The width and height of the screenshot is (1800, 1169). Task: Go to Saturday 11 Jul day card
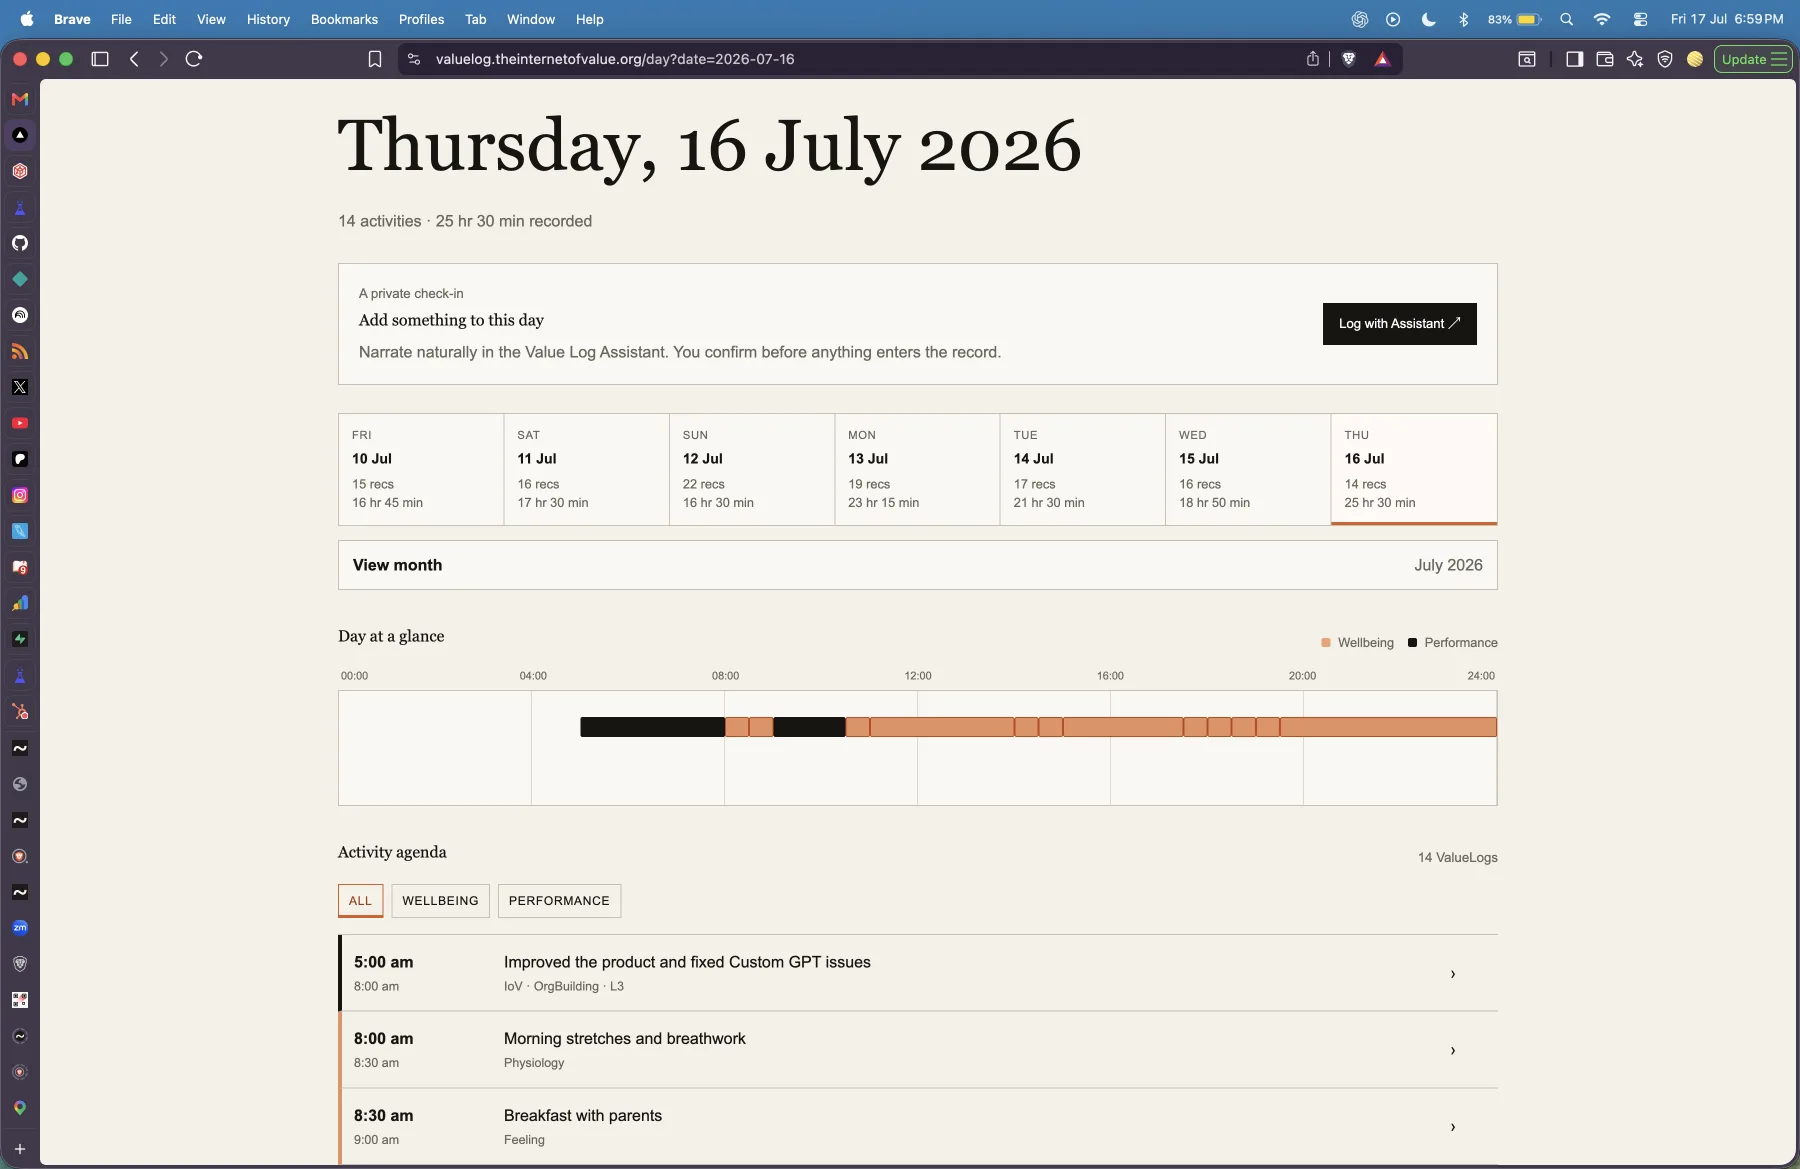(x=586, y=469)
